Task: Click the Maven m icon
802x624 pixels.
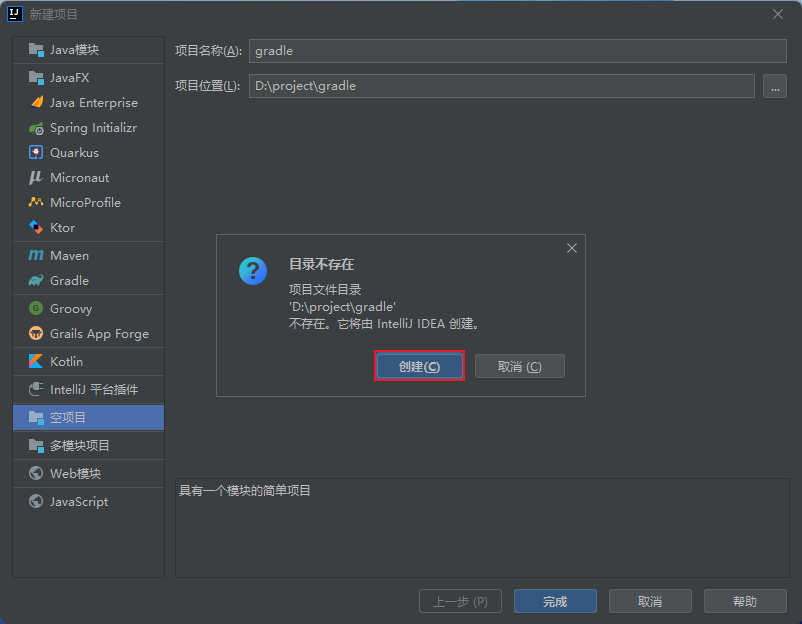Action: pyautogui.click(x=36, y=255)
